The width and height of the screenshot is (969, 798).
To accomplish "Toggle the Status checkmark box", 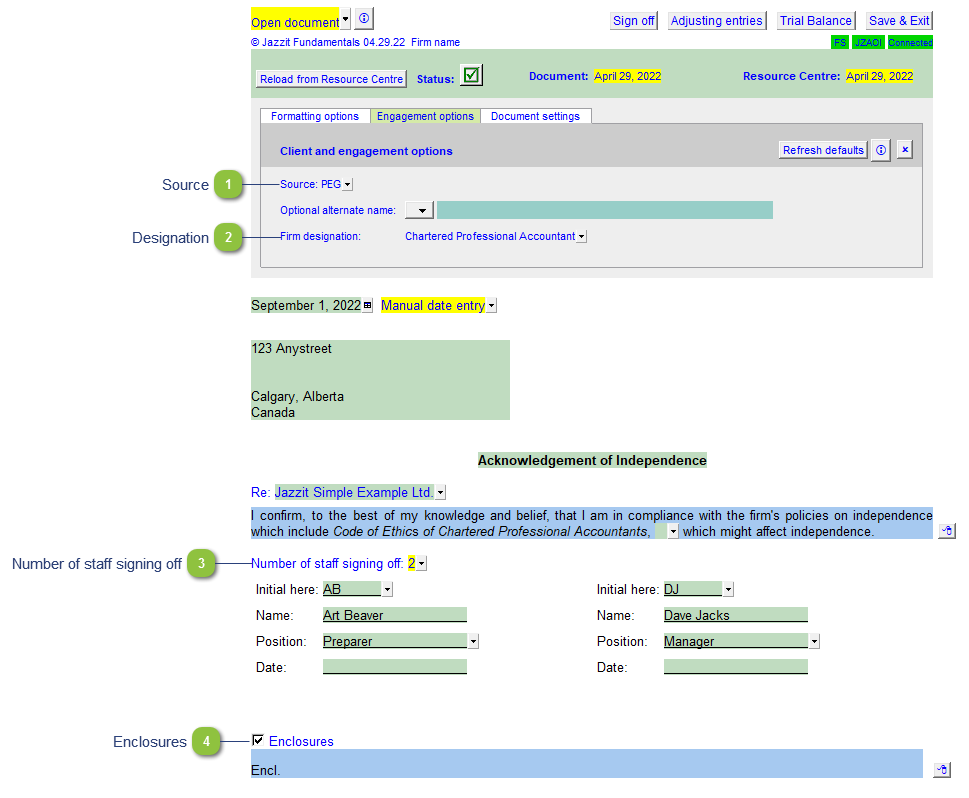I will tap(471, 76).
